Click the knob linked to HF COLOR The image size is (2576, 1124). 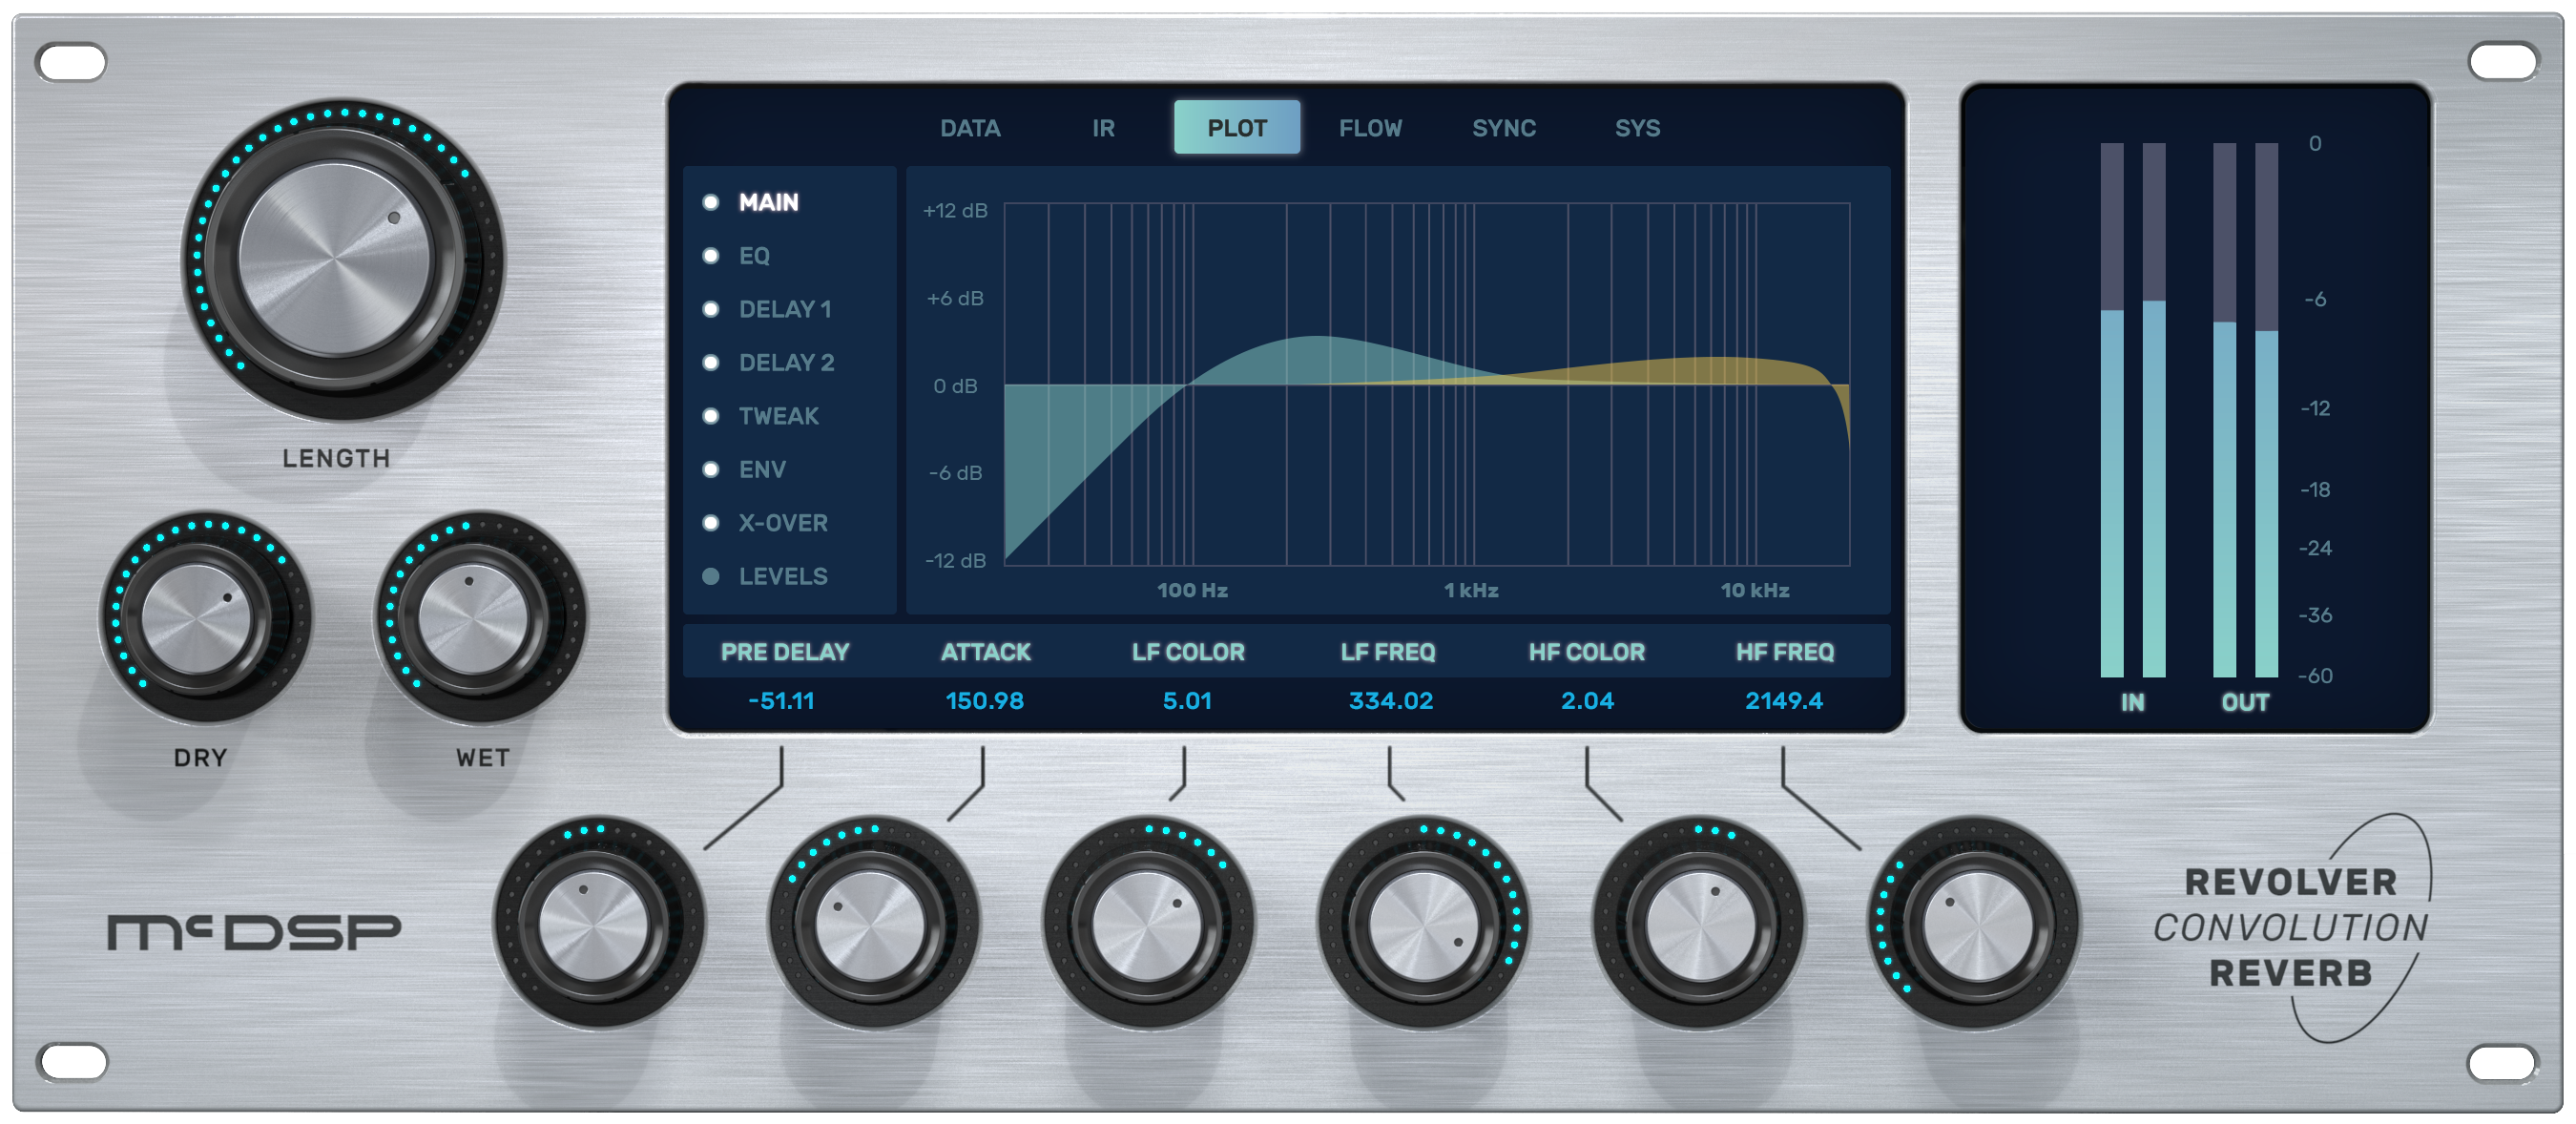pyautogui.click(x=1698, y=924)
